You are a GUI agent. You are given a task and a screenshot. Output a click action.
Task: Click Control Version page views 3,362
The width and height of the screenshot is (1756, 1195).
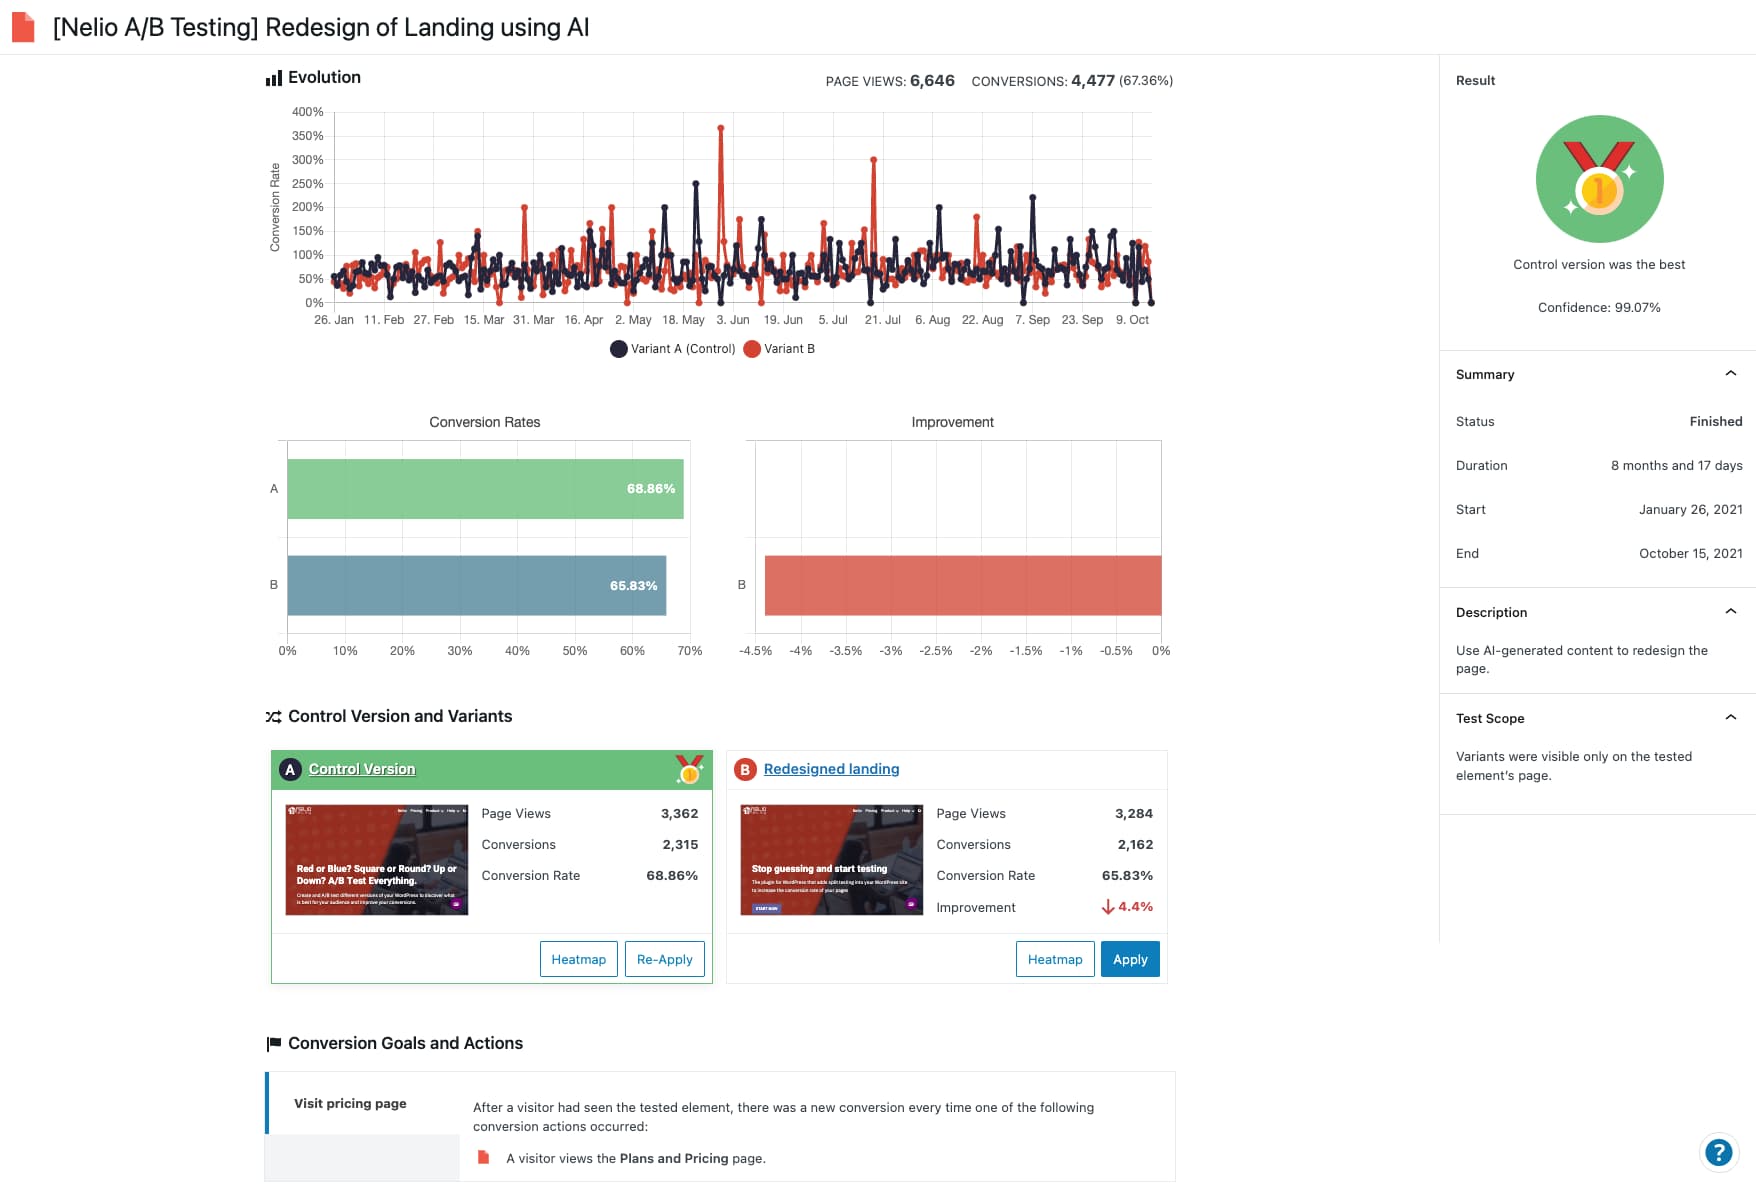tap(679, 814)
